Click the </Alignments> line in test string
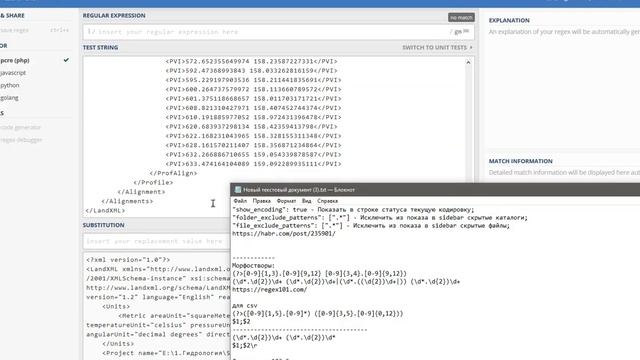 click(x=127, y=201)
